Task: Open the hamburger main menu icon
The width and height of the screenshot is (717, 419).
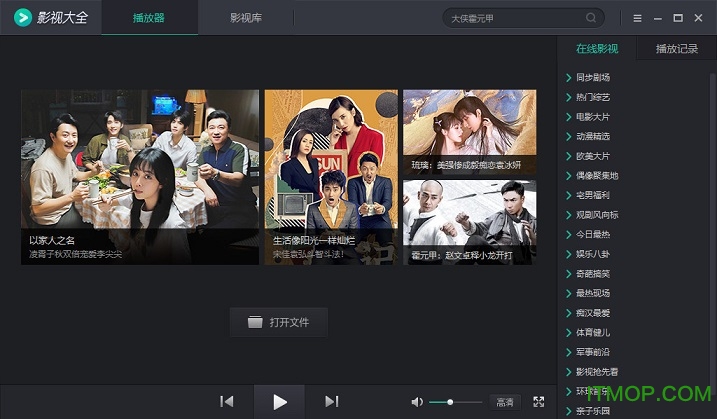Action: [637, 18]
